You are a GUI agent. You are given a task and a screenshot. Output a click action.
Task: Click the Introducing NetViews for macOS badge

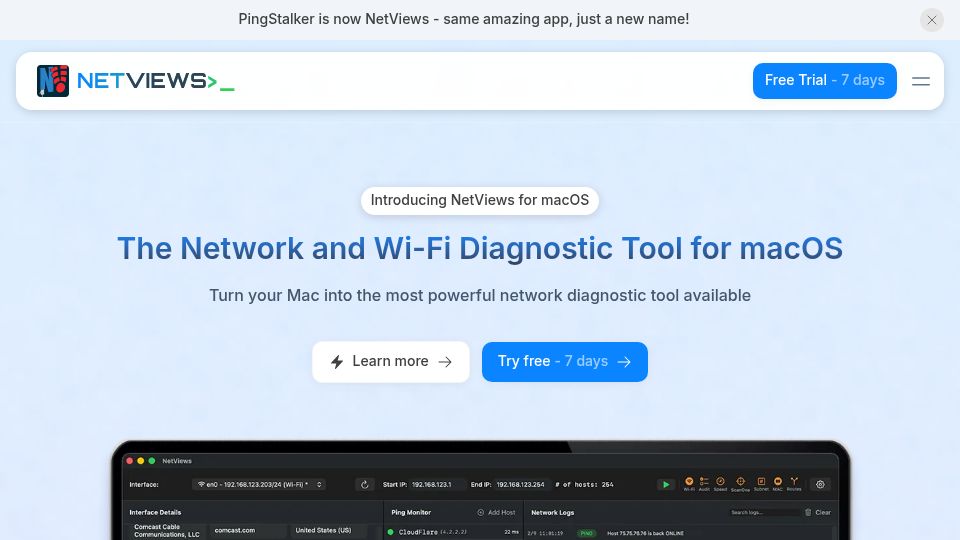click(x=479, y=200)
